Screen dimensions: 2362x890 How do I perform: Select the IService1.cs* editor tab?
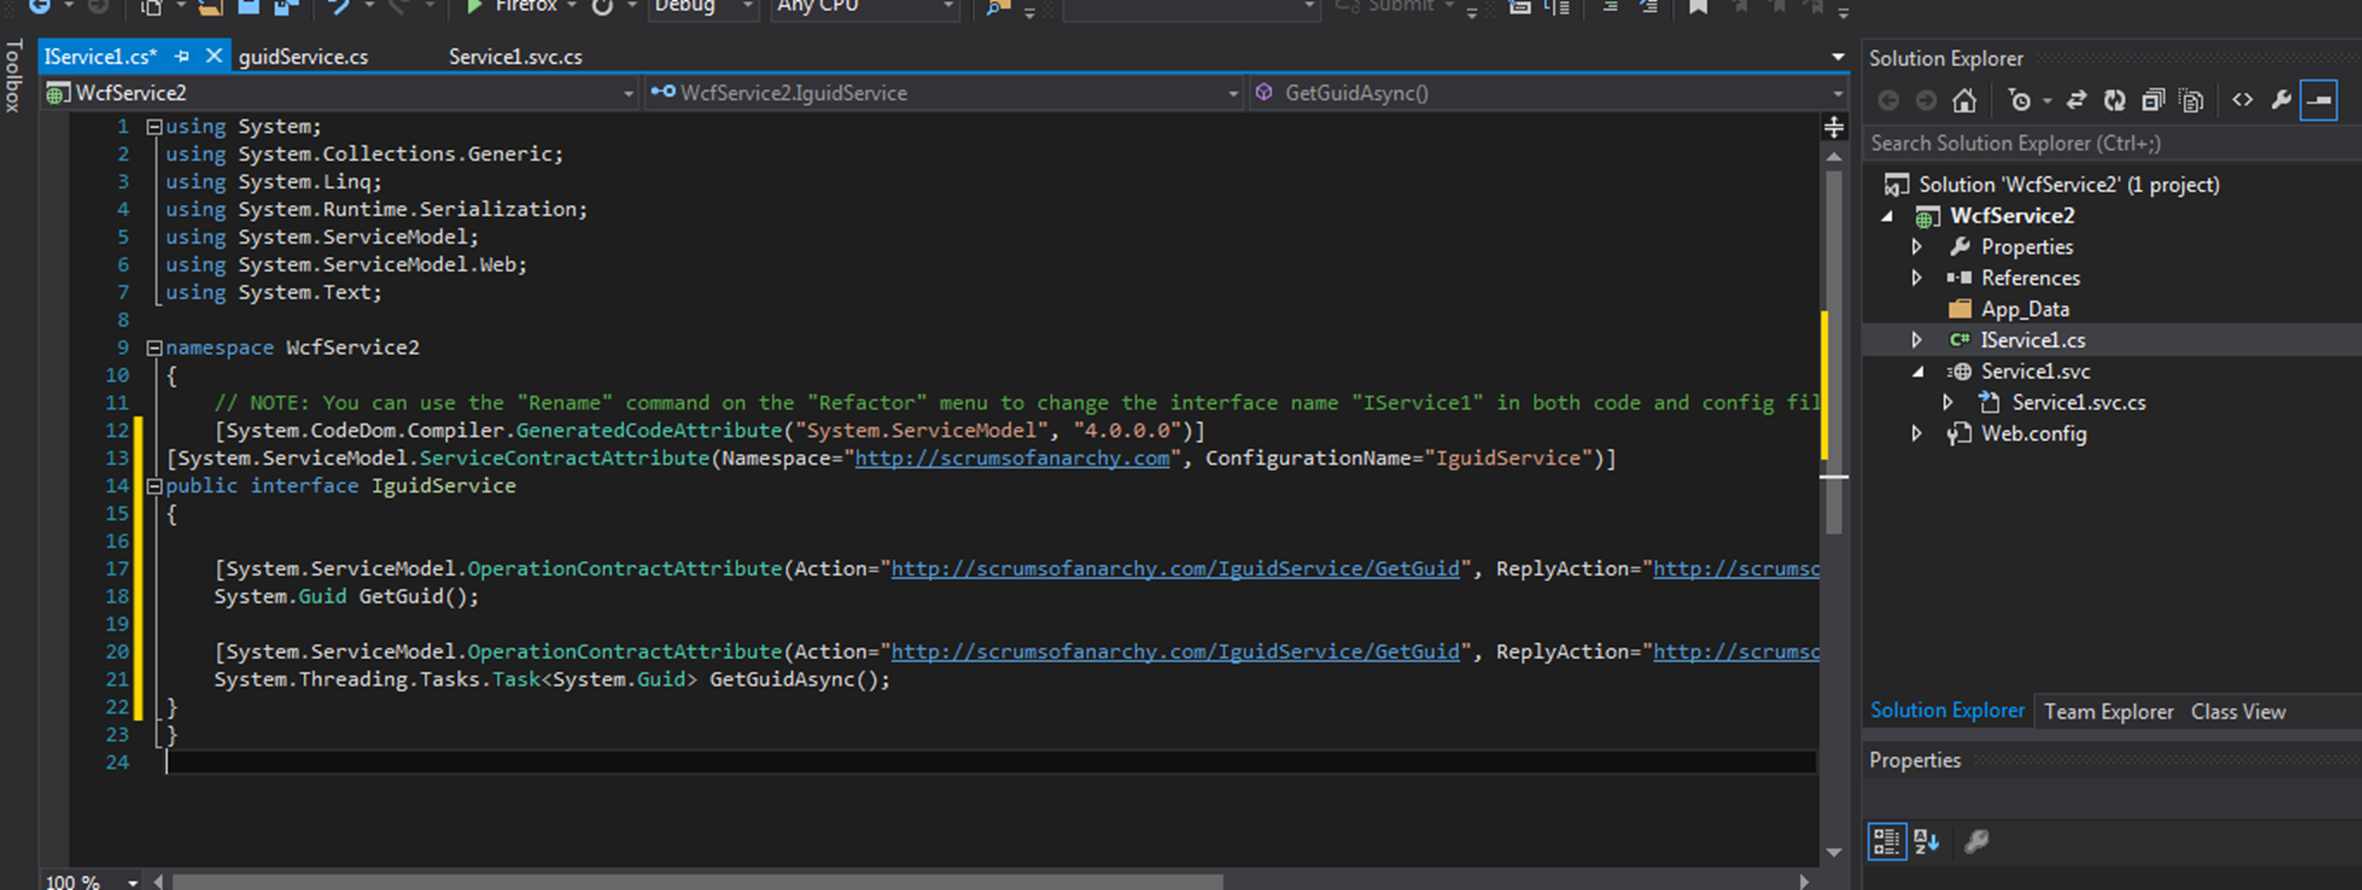(x=100, y=57)
